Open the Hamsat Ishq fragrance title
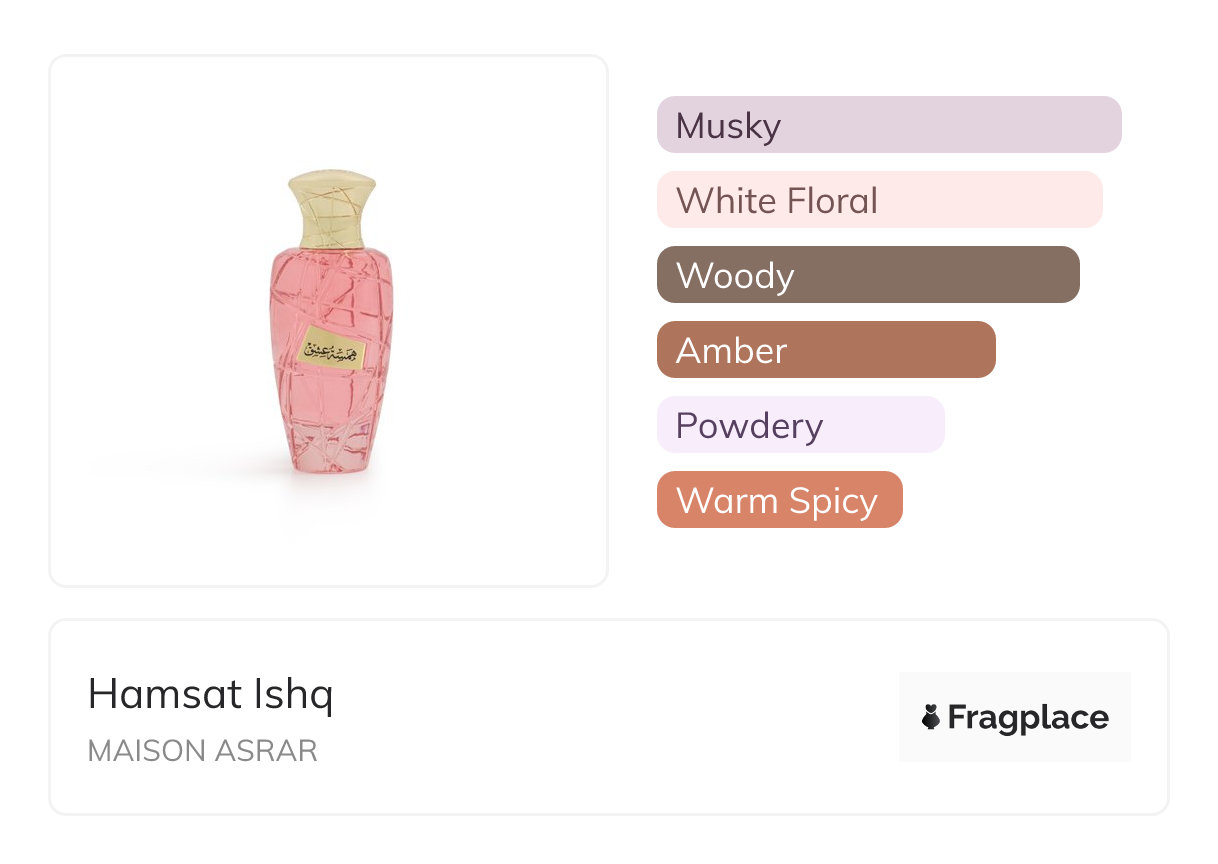This screenshot has height=864, width=1218. coord(210,694)
